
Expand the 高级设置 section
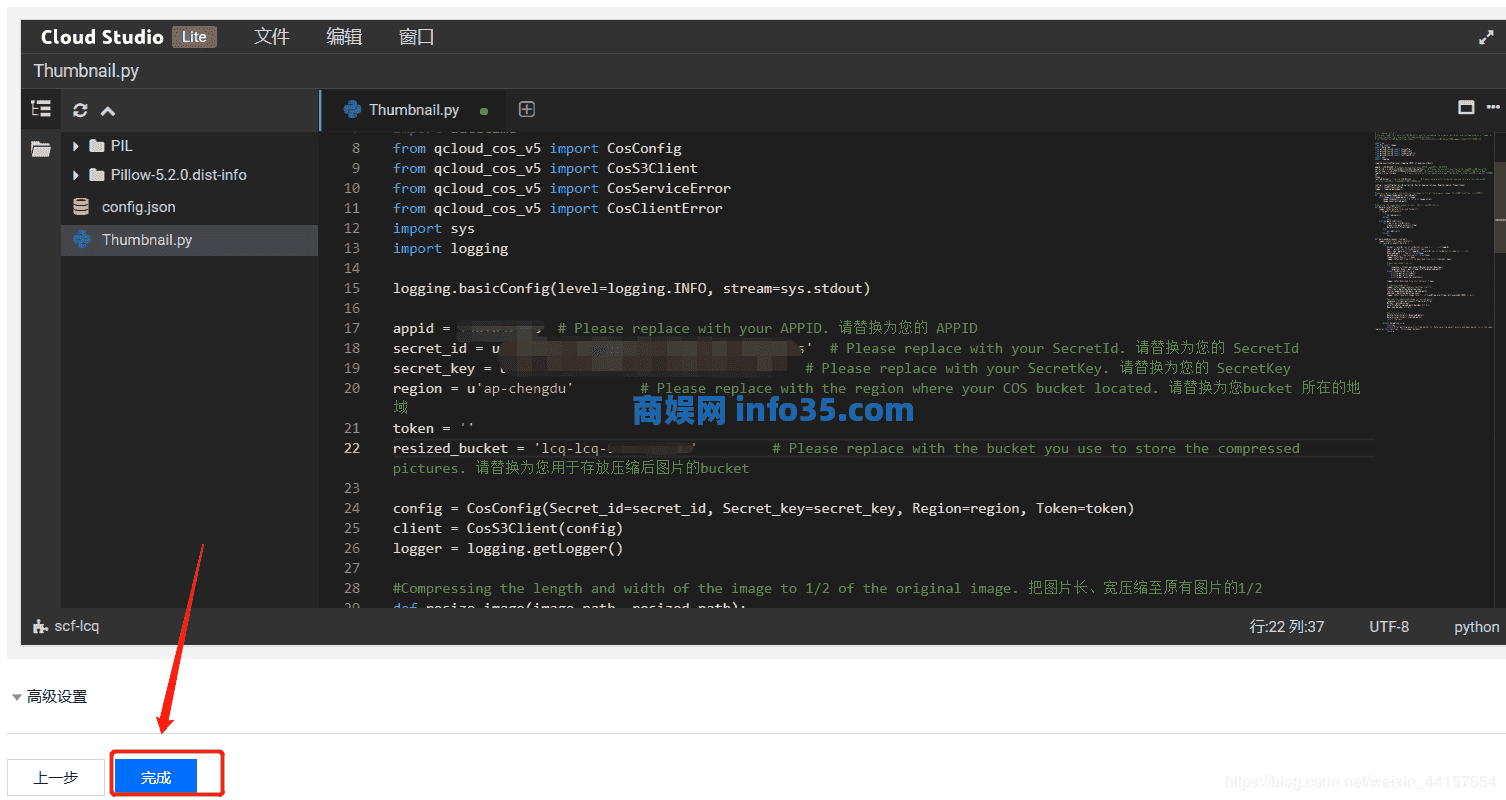coord(49,697)
